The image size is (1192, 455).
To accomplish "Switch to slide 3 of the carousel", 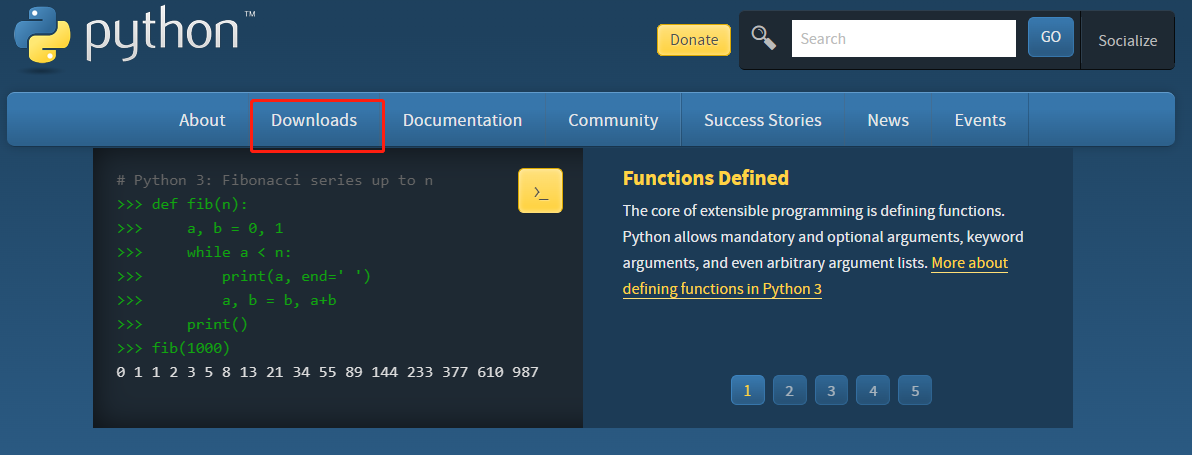I will pyautogui.click(x=831, y=391).
